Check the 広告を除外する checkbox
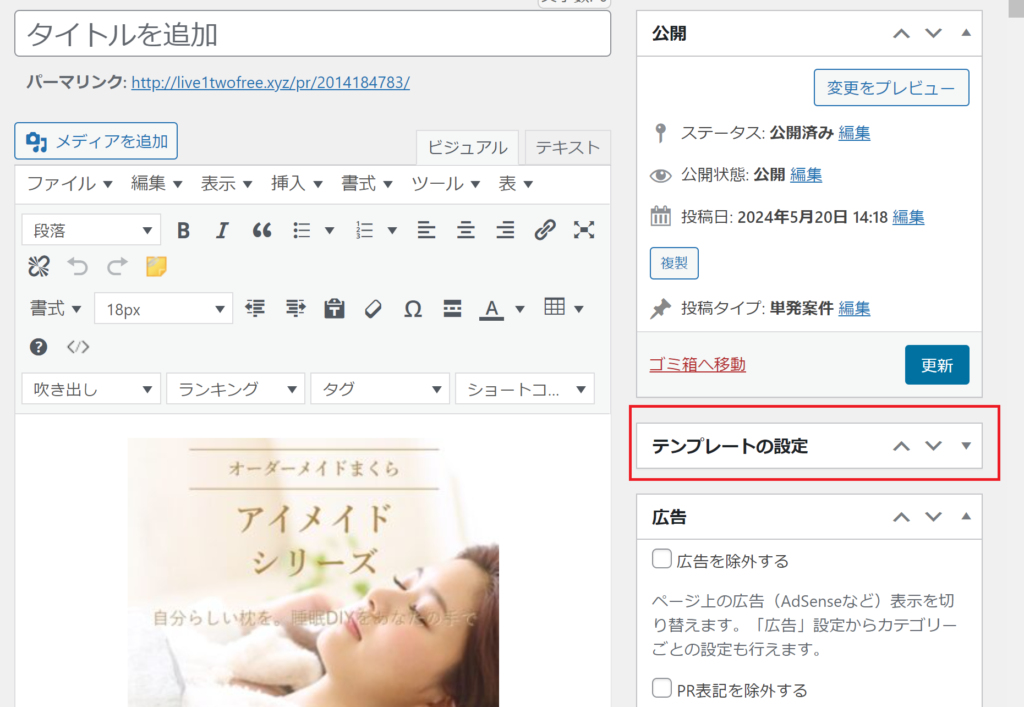The width and height of the screenshot is (1024, 707). point(662,559)
